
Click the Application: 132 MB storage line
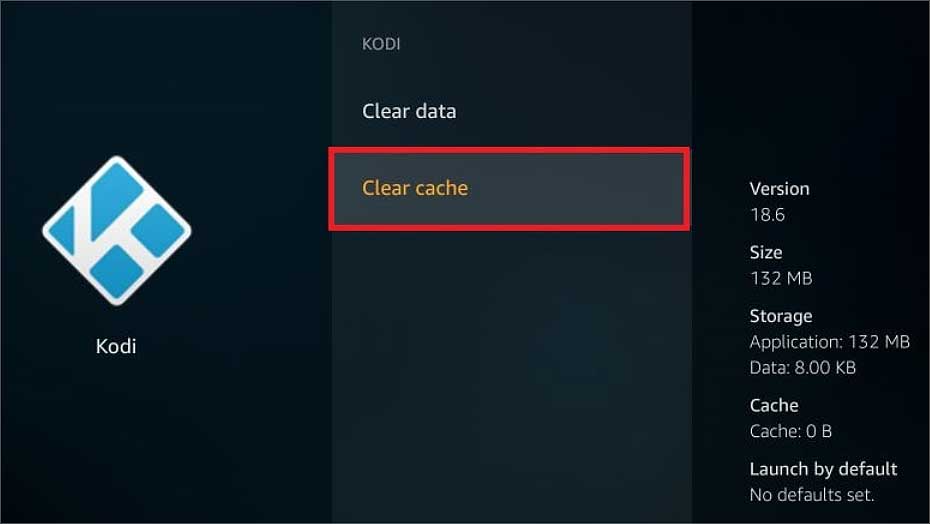[x=829, y=342]
